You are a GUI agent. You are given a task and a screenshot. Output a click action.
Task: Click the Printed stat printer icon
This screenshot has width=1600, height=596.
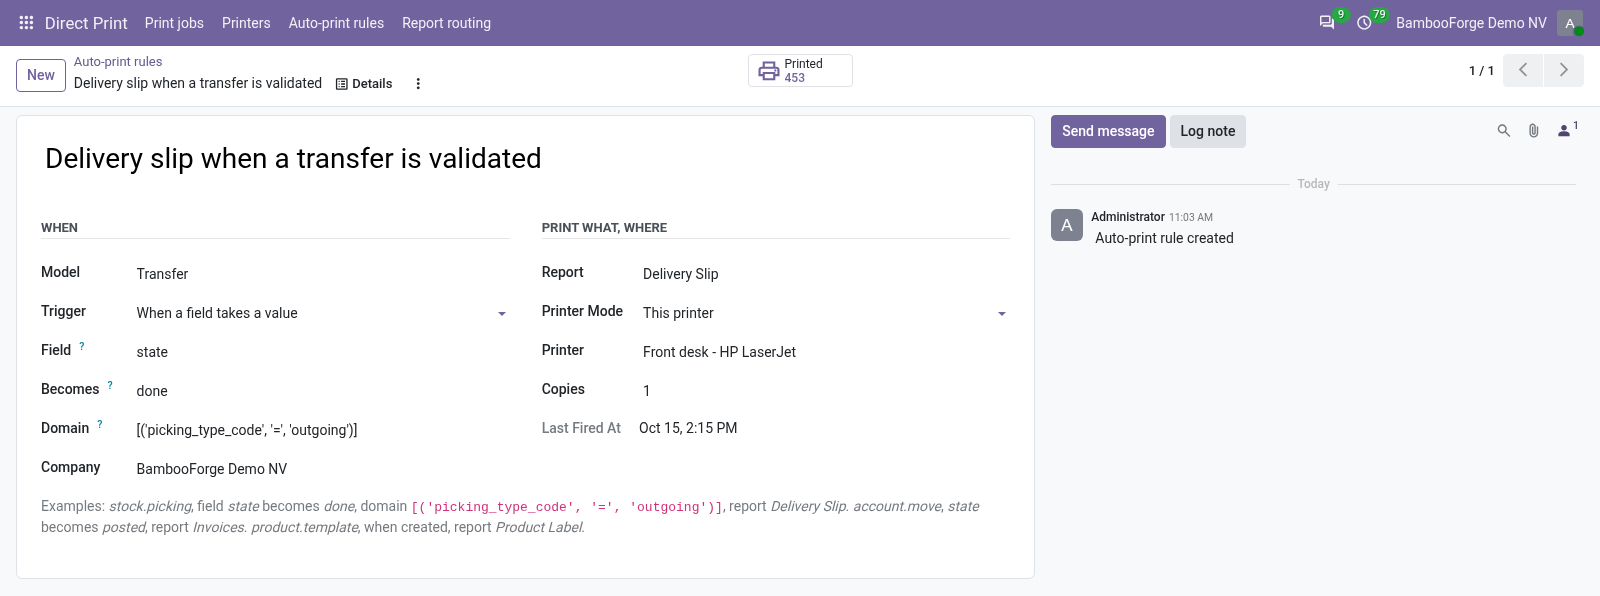pos(768,71)
